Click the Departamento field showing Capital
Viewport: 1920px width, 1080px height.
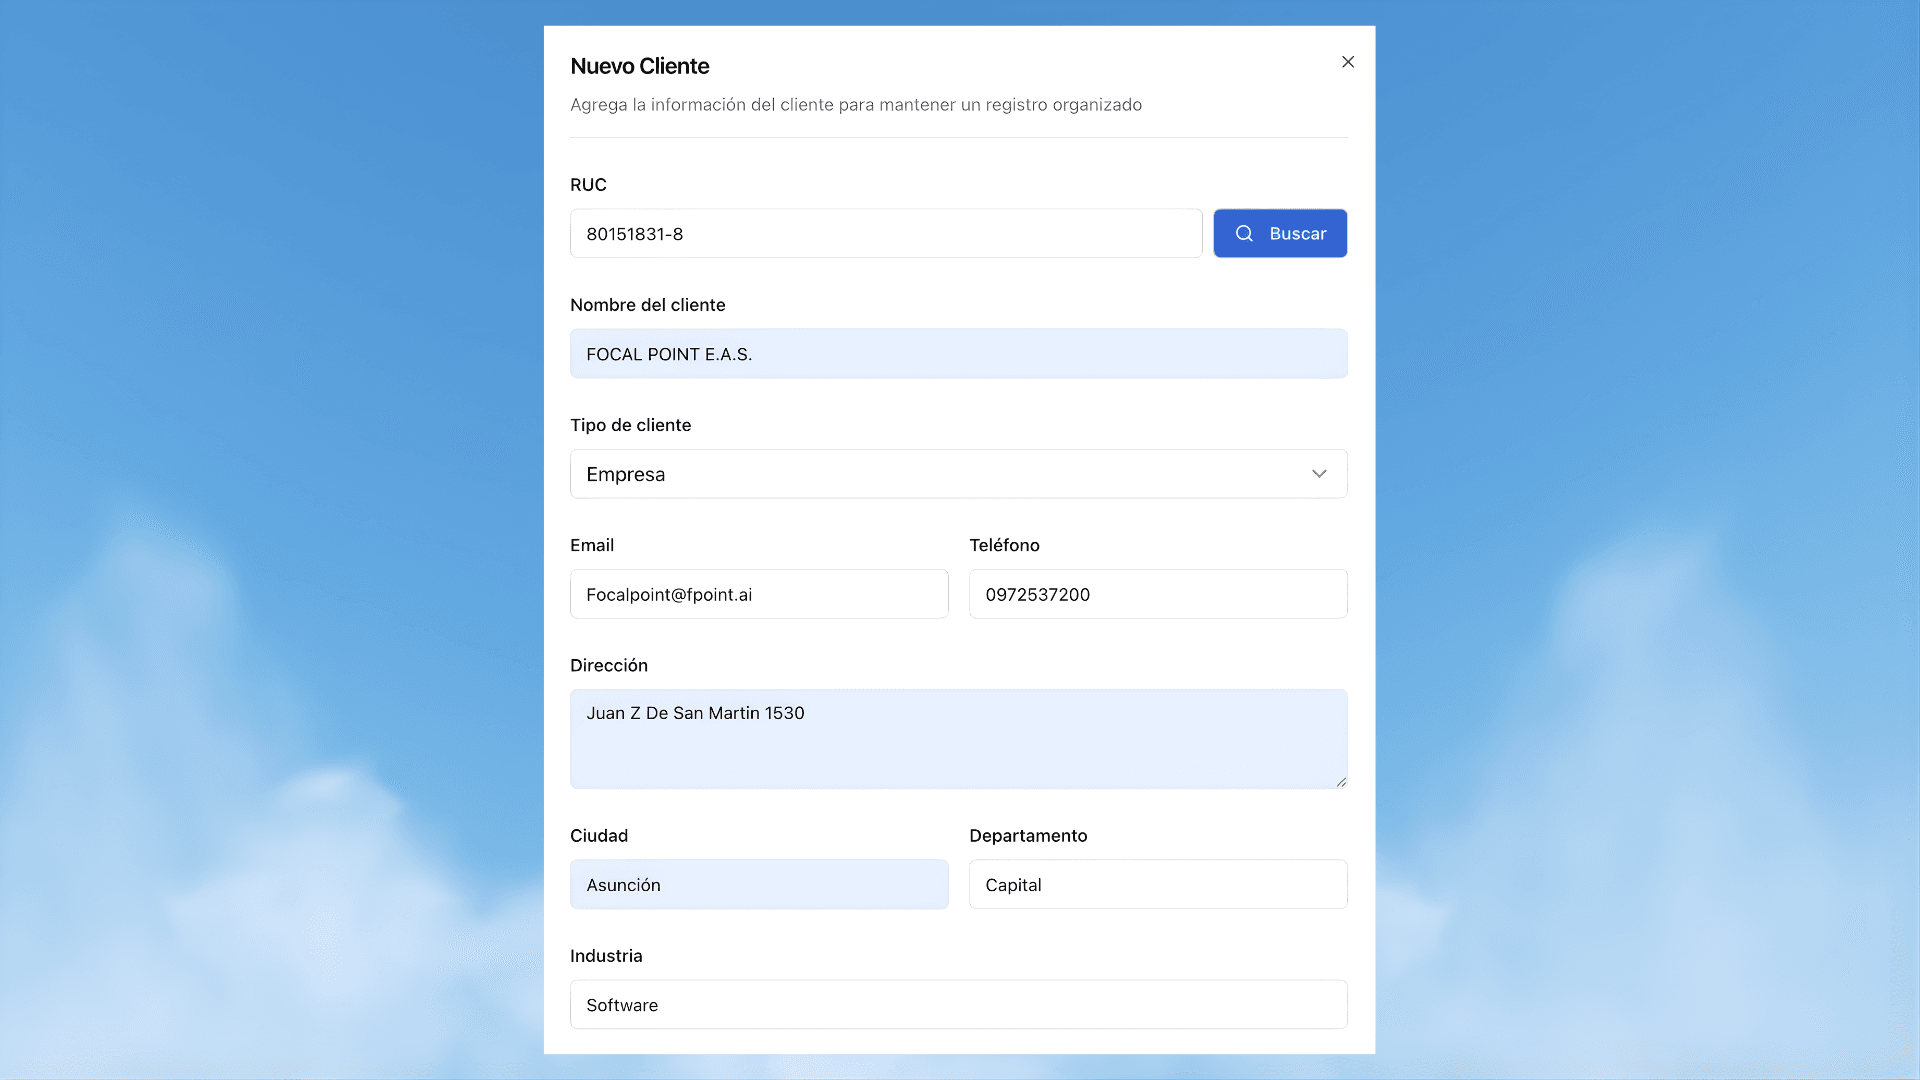[x=1157, y=885]
